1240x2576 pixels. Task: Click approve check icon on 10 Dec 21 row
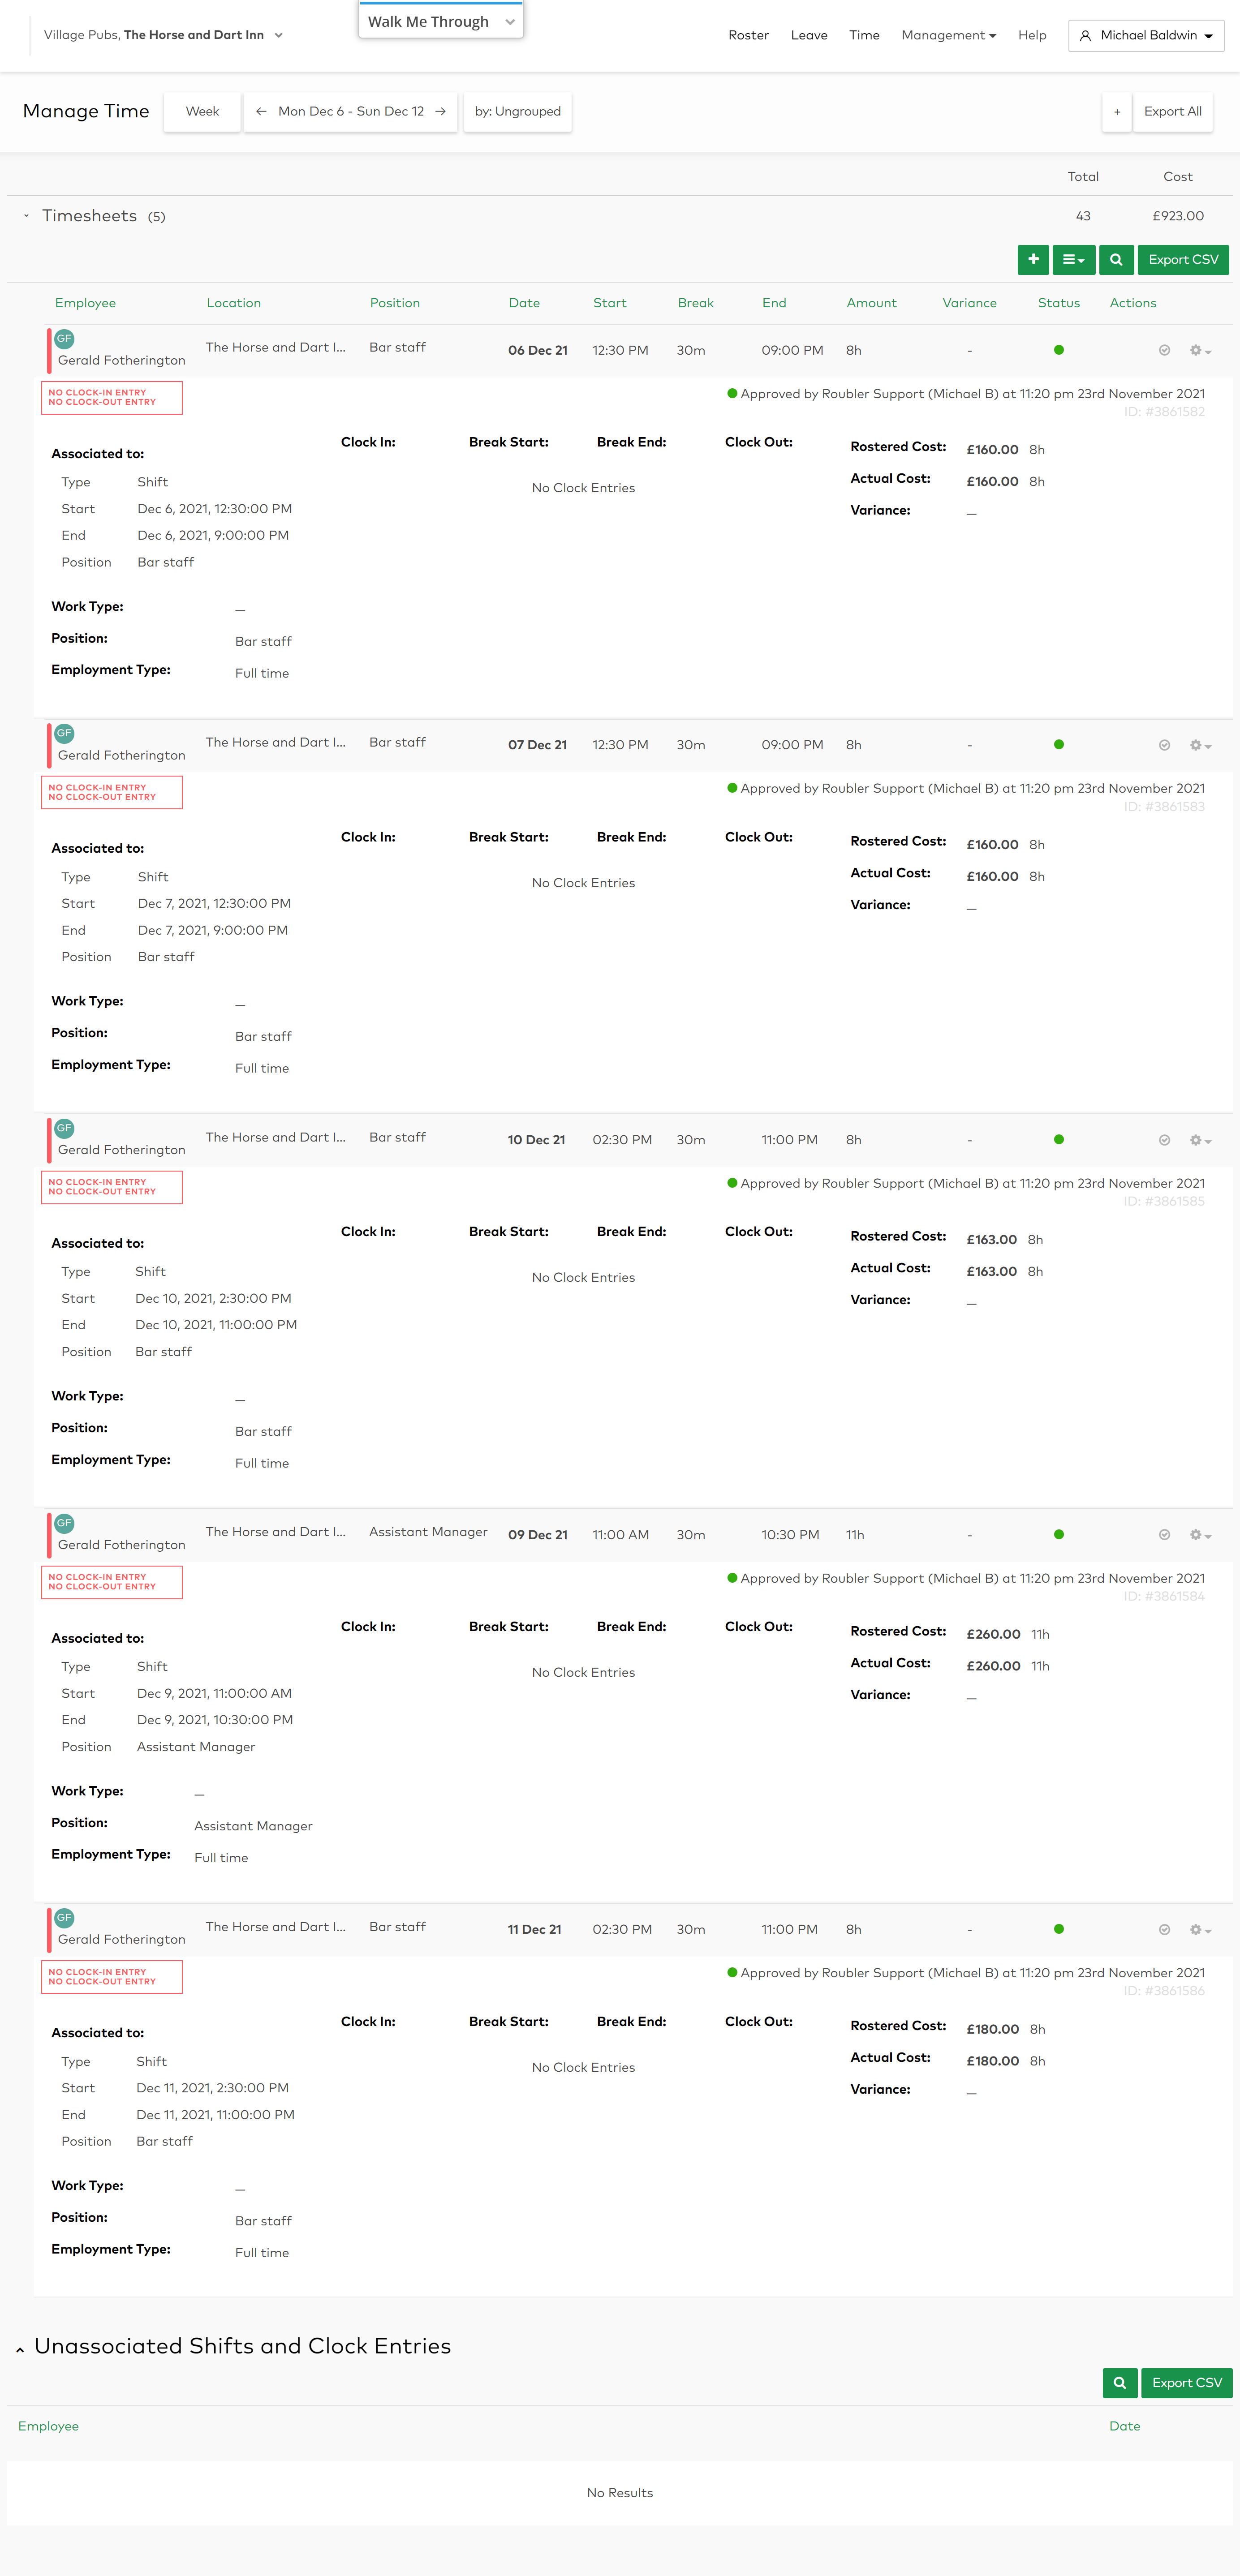pos(1164,1141)
